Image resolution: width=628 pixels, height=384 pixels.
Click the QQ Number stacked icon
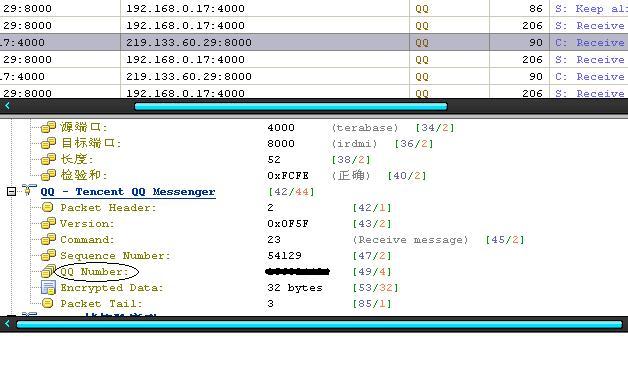coord(48,271)
